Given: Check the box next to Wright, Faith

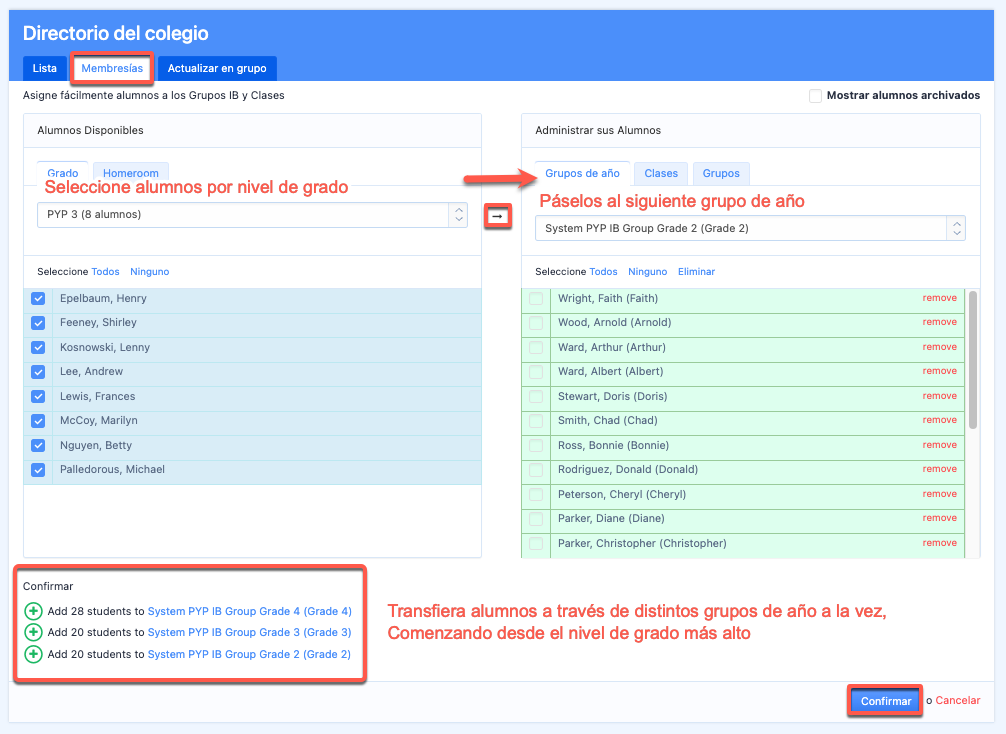Looking at the screenshot, I should (537, 299).
